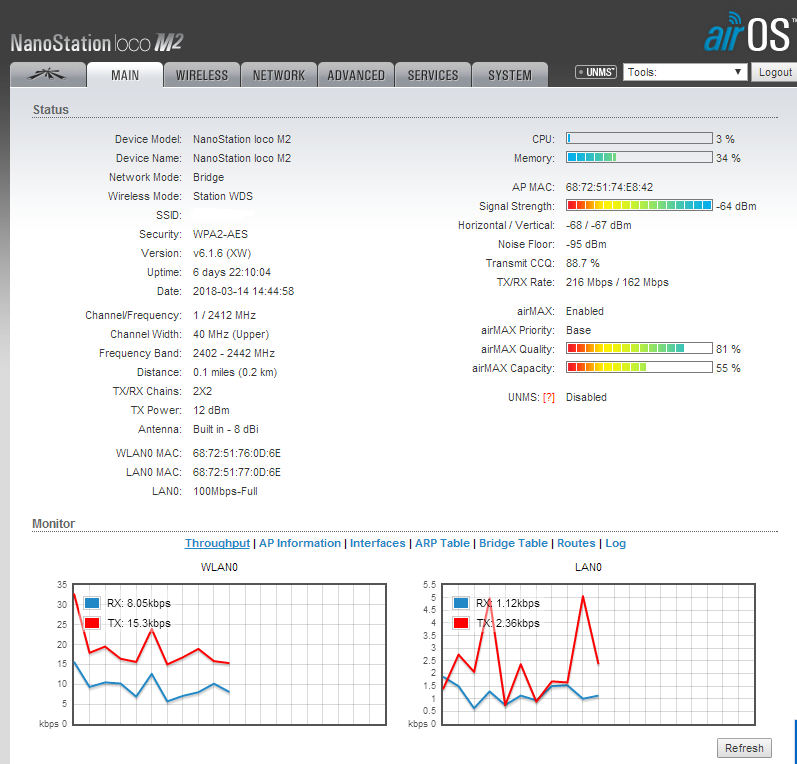Click the Distance value 0.1 miles (0.2 km)
Screen dimensions: 797x764
(x=235, y=373)
